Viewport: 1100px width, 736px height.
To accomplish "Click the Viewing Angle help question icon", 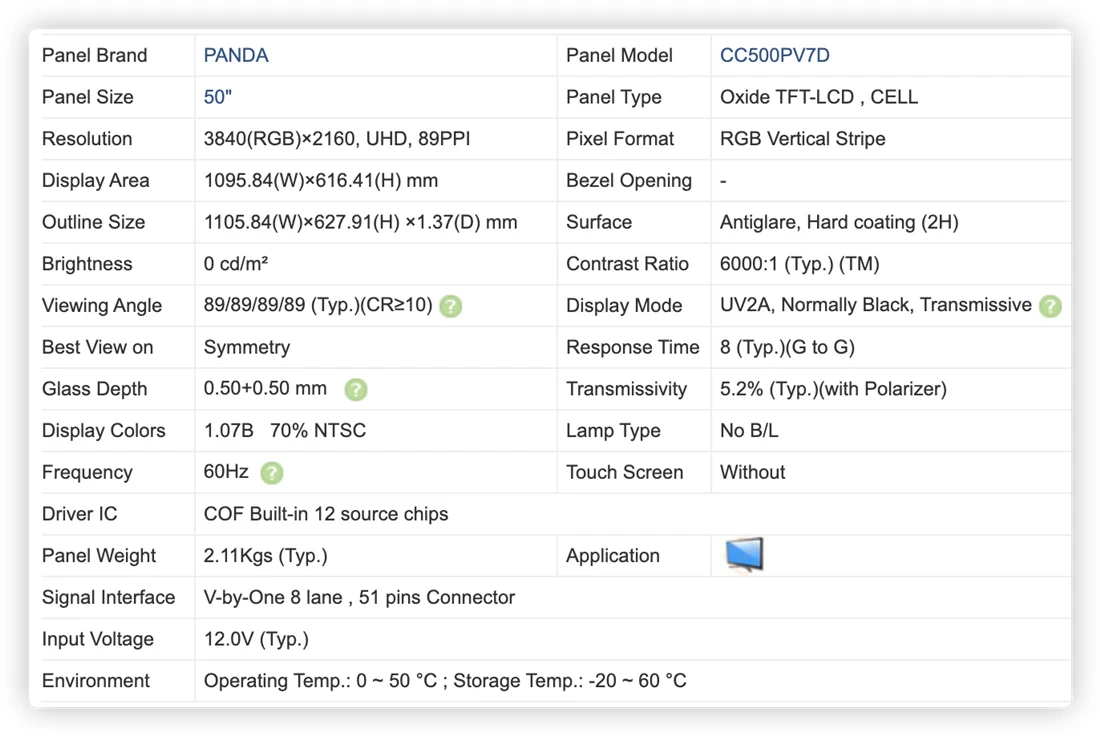I will (450, 306).
